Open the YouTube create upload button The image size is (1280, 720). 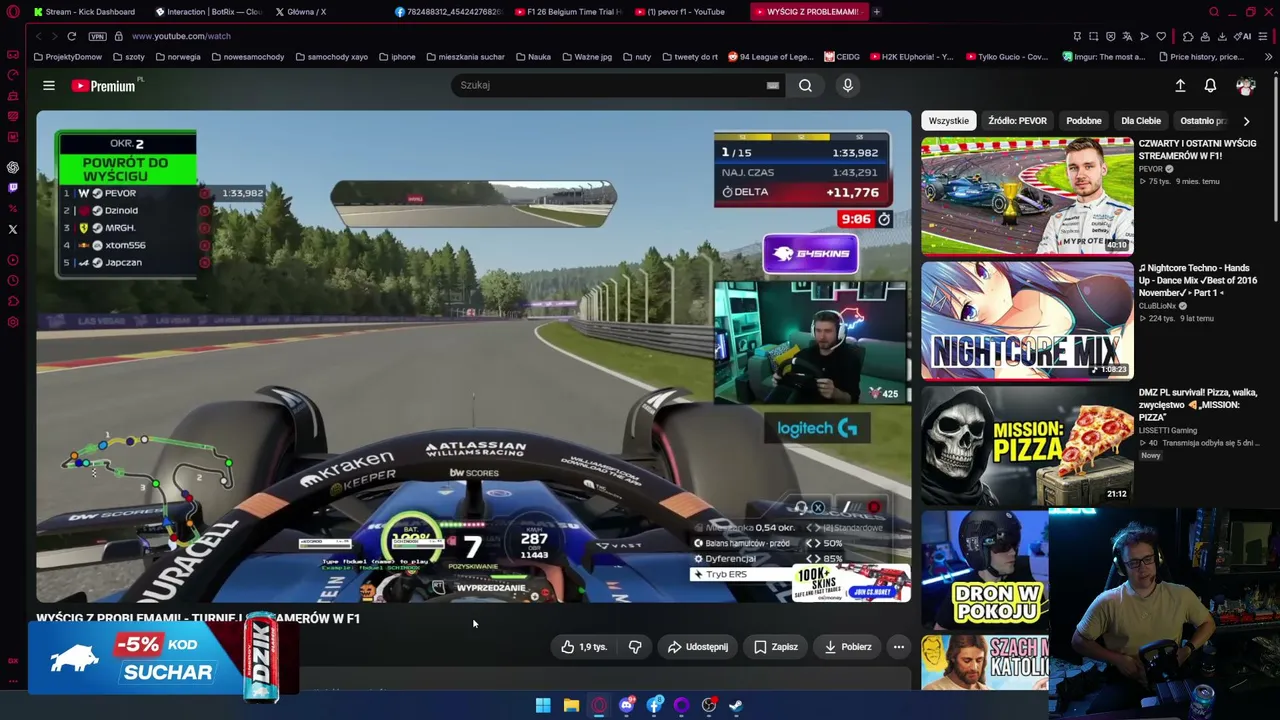coord(1180,86)
